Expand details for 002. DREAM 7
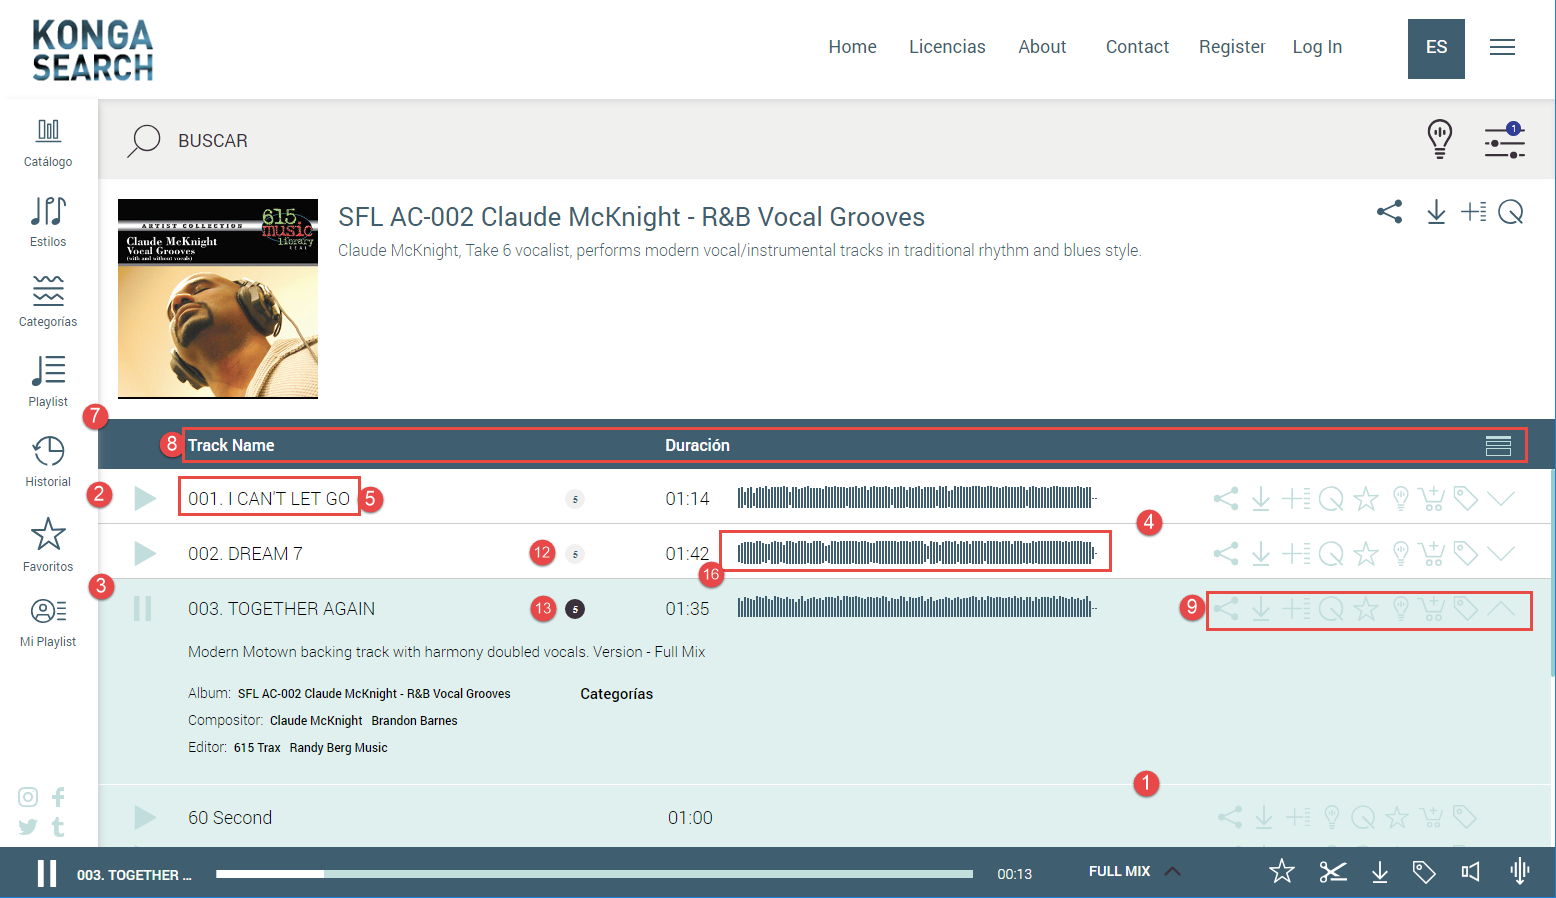1556x898 pixels. (x=1500, y=553)
